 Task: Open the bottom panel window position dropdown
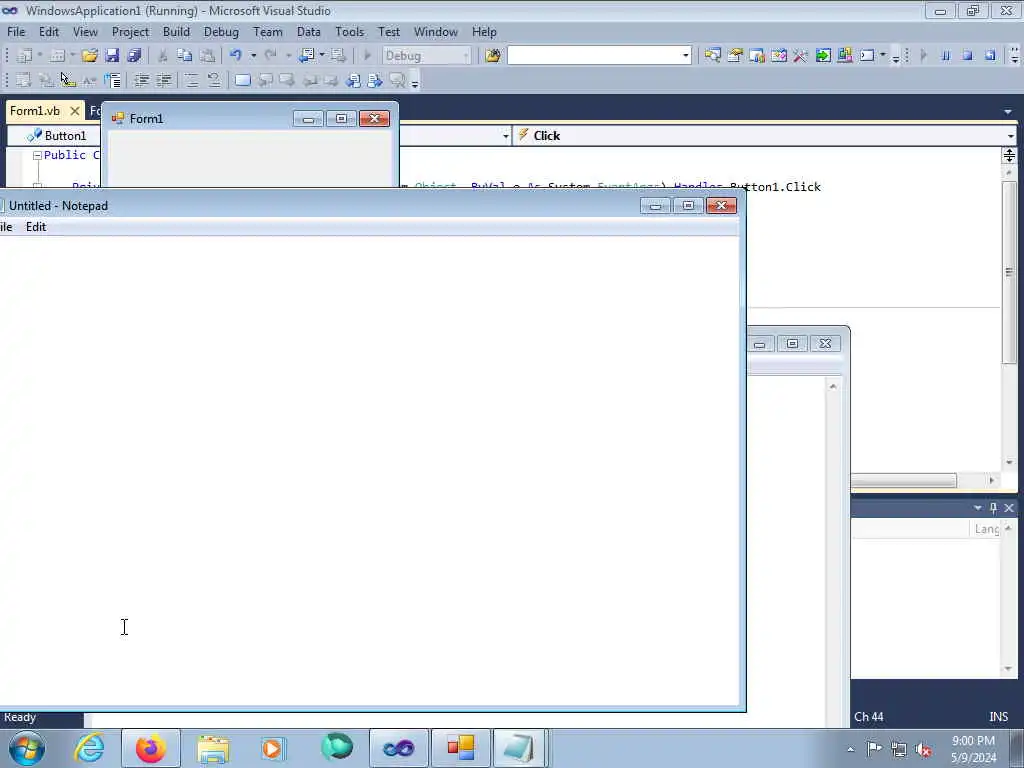978,507
